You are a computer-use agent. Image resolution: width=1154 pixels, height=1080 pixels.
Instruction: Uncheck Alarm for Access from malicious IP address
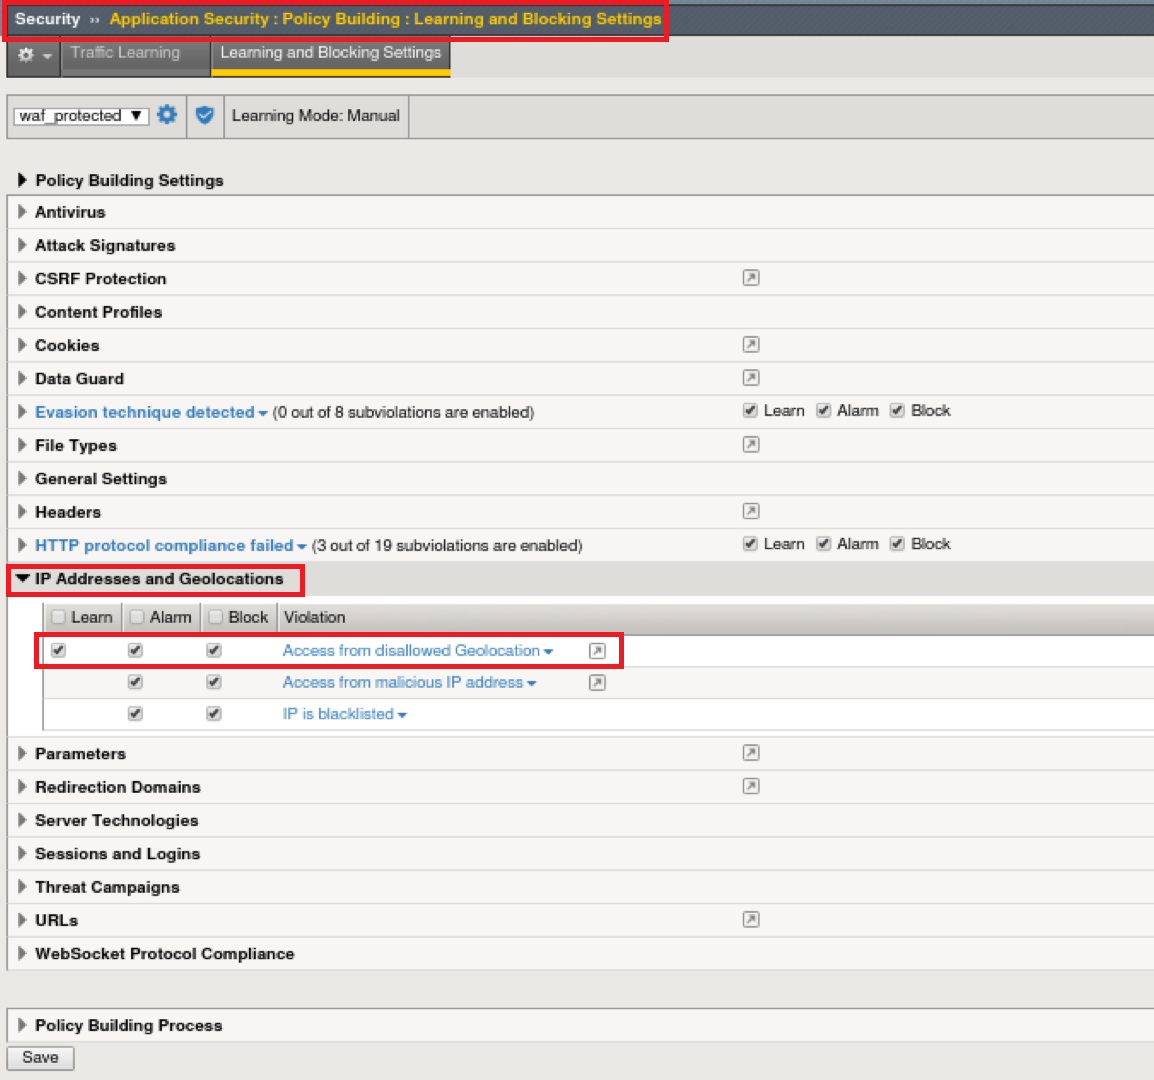click(135, 682)
